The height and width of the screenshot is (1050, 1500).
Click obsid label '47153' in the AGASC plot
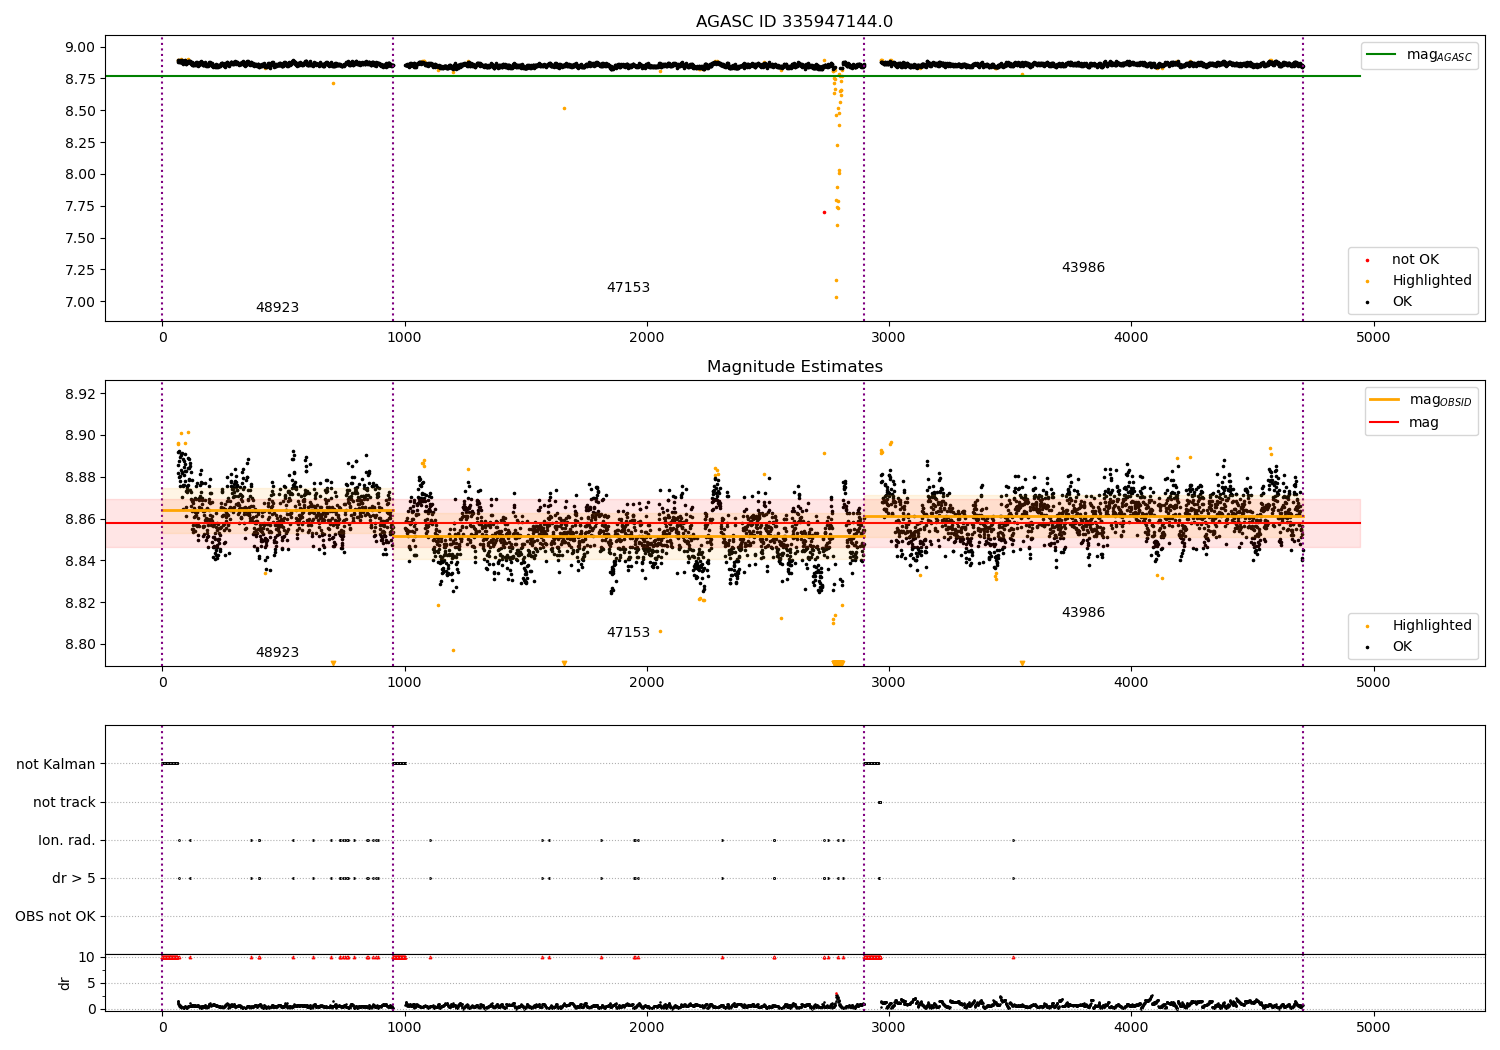(x=628, y=288)
